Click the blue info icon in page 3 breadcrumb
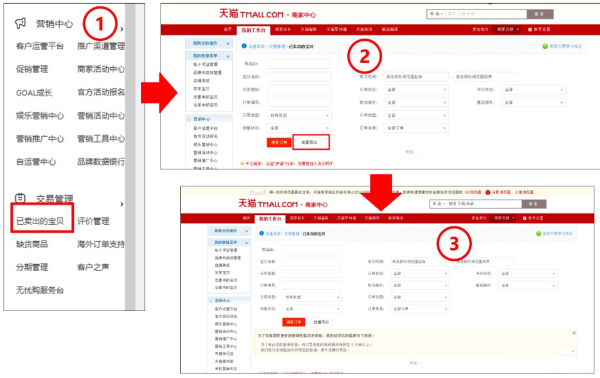This screenshot has height=378, width=600. pyautogui.click(x=261, y=233)
